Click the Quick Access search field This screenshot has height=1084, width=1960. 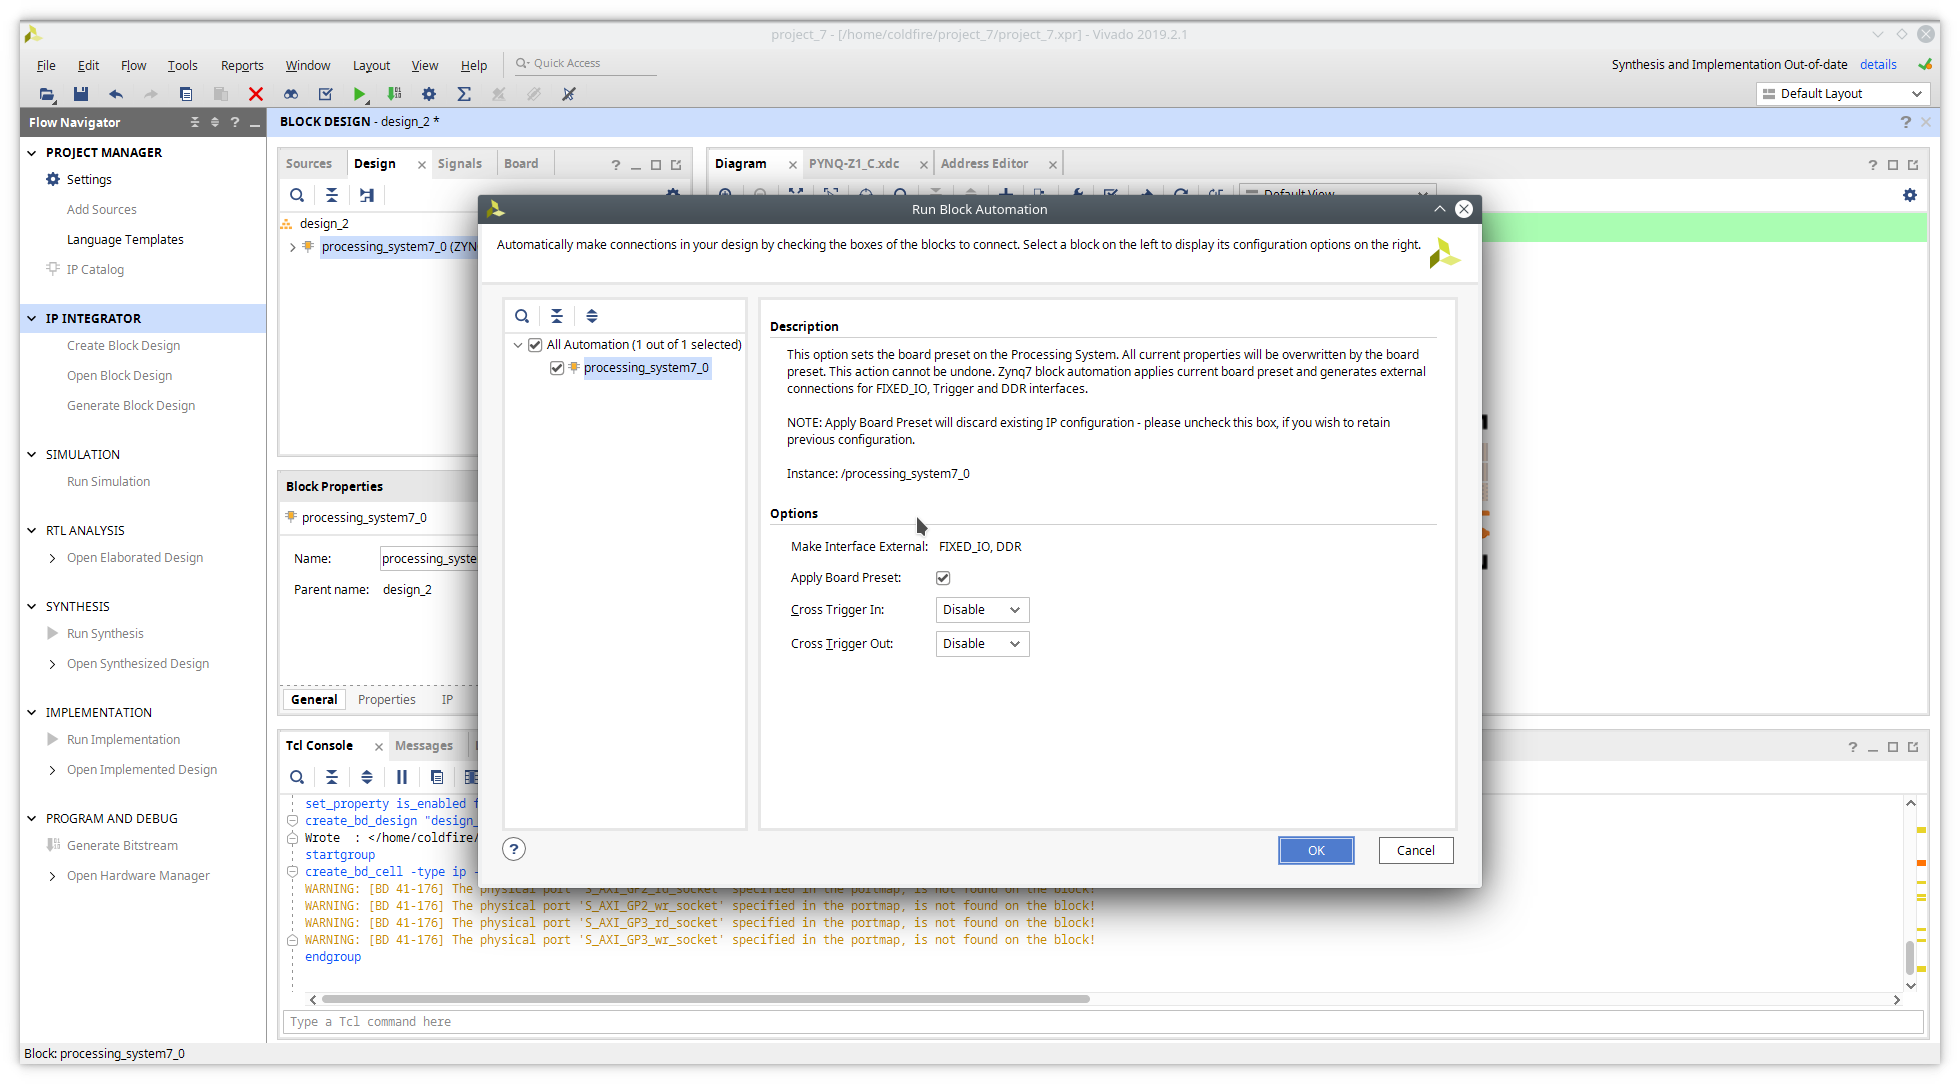(x=586, y=64)
